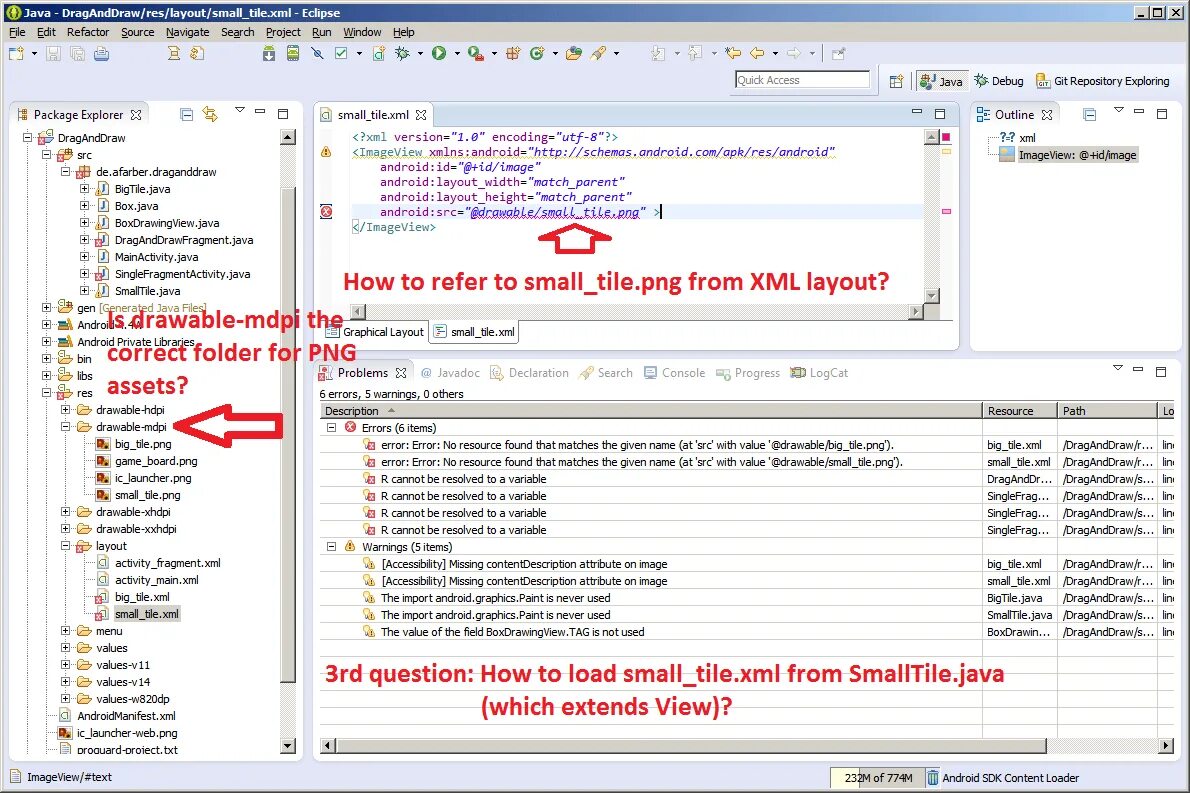
Task: Click the Save icon in the toolbar
Action: tap(52, 53)
